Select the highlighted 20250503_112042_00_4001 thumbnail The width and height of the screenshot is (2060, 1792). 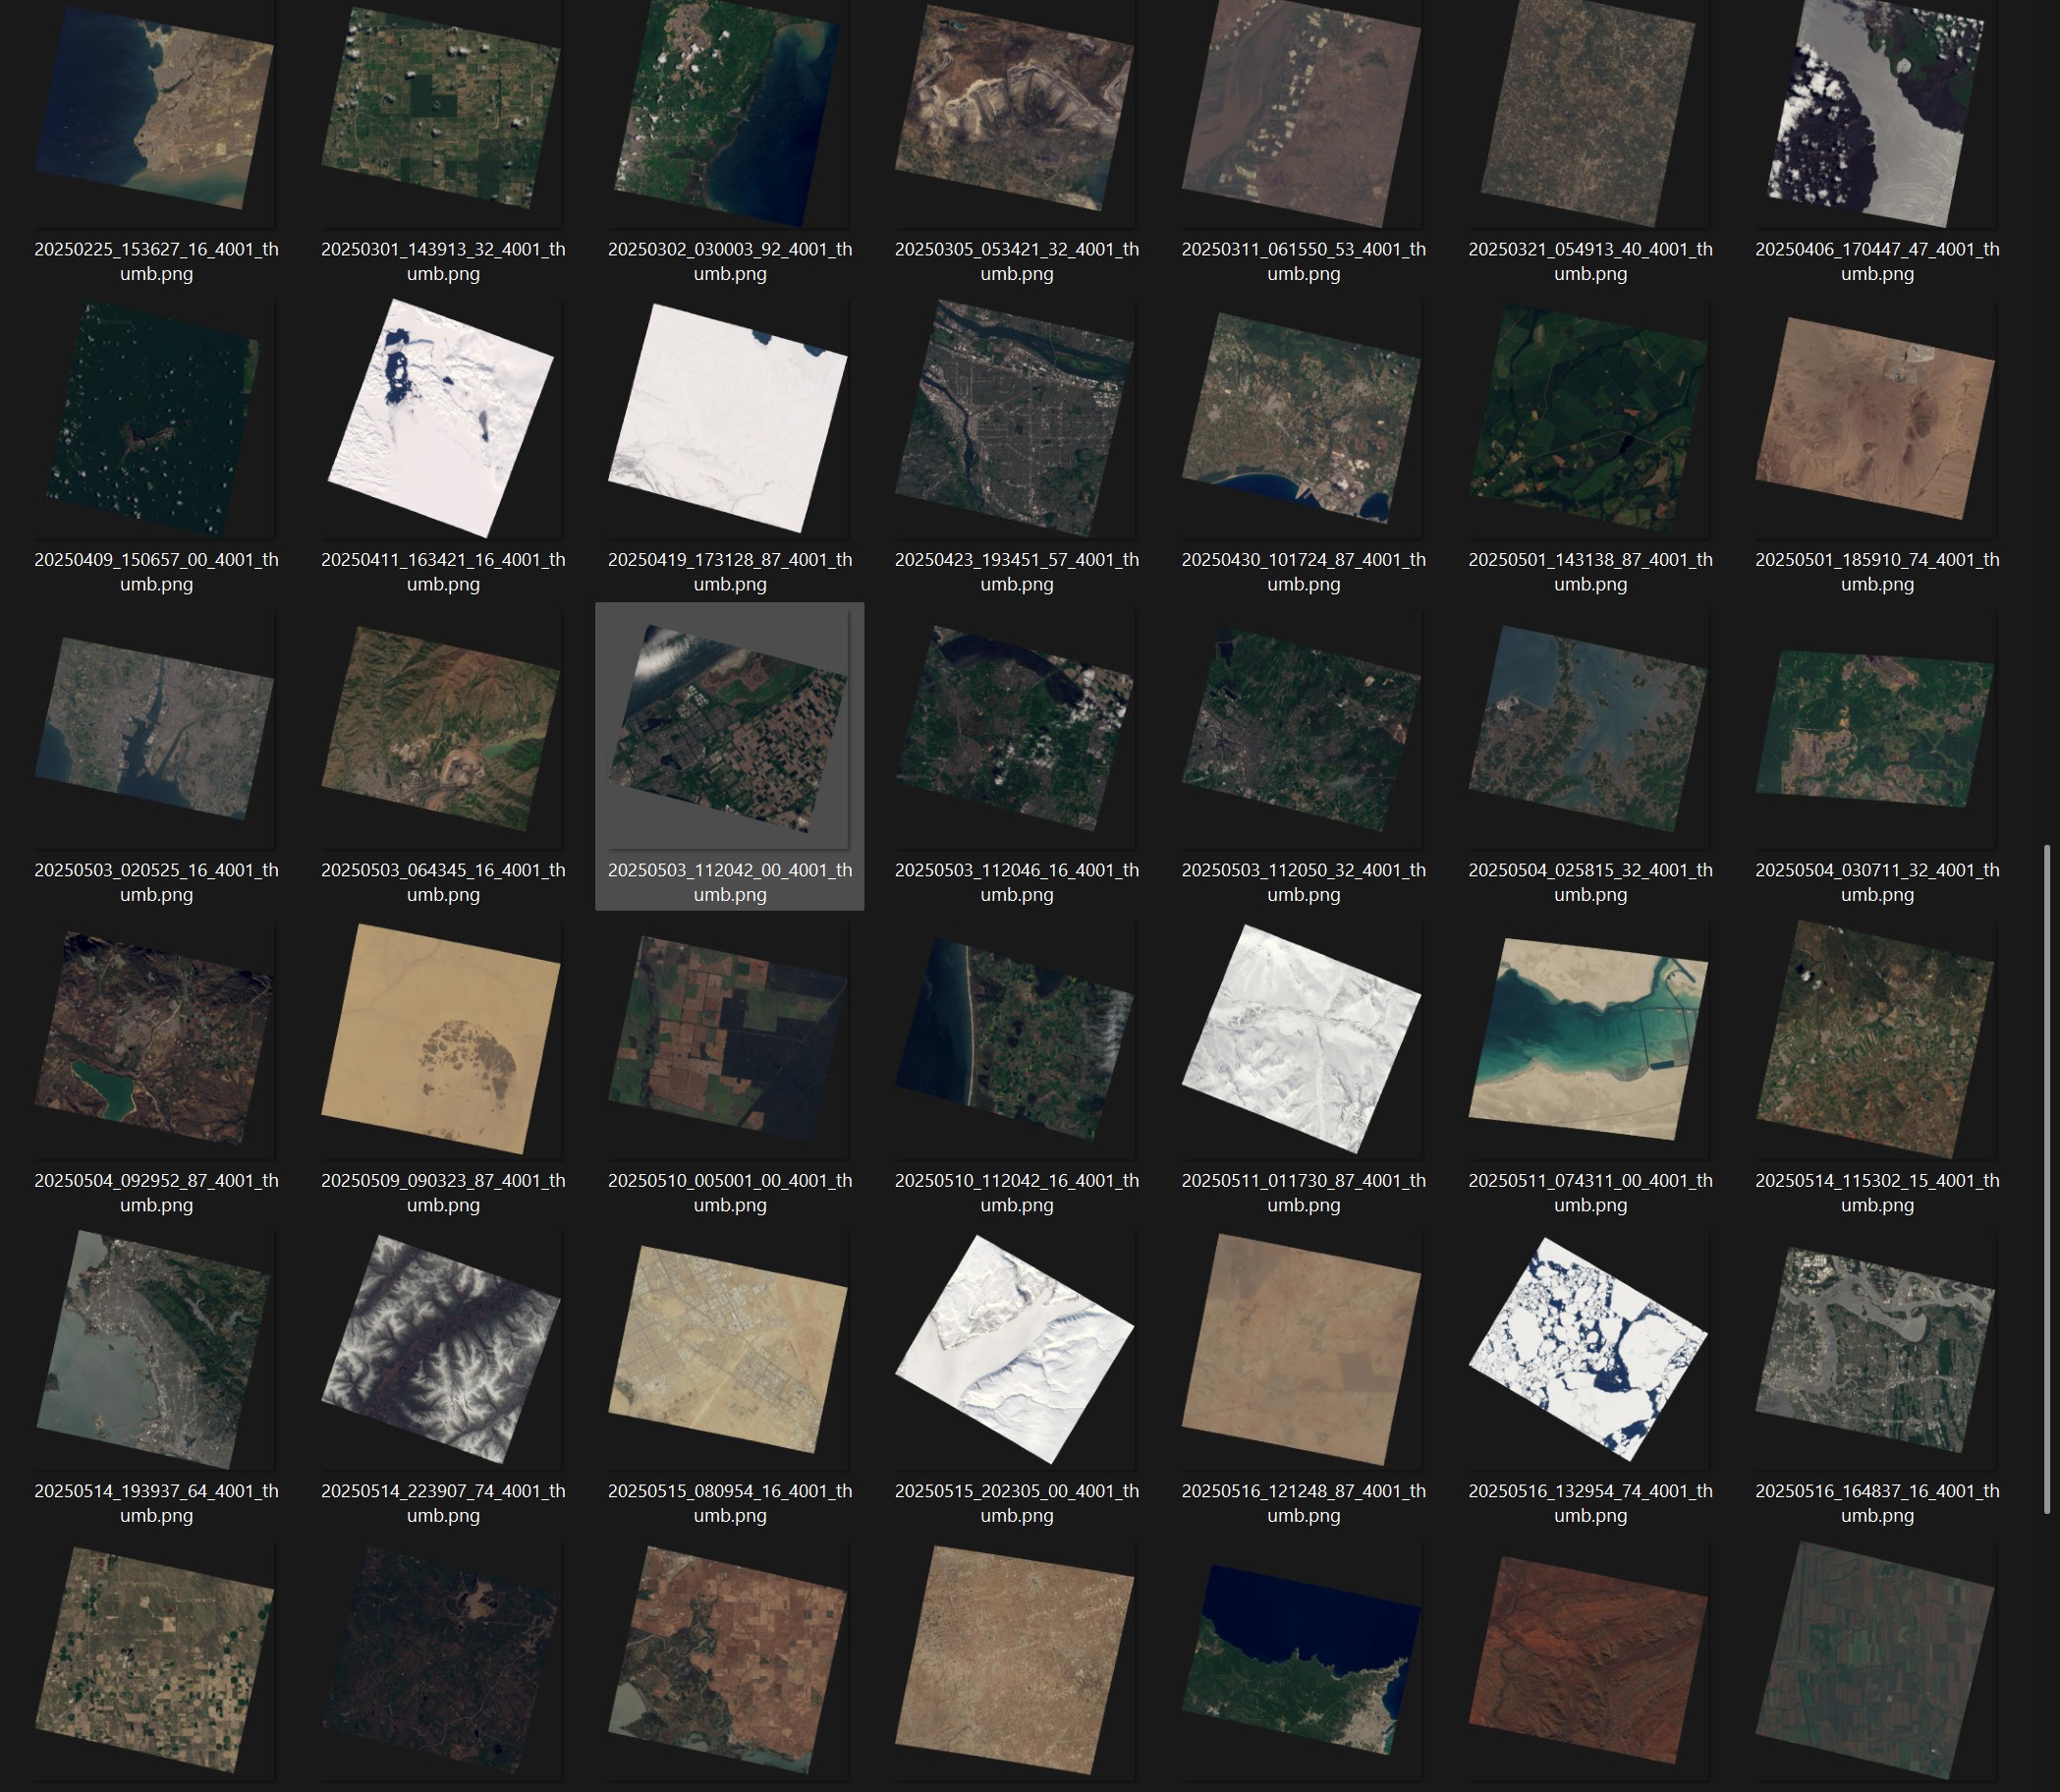(x=728, y=729)
